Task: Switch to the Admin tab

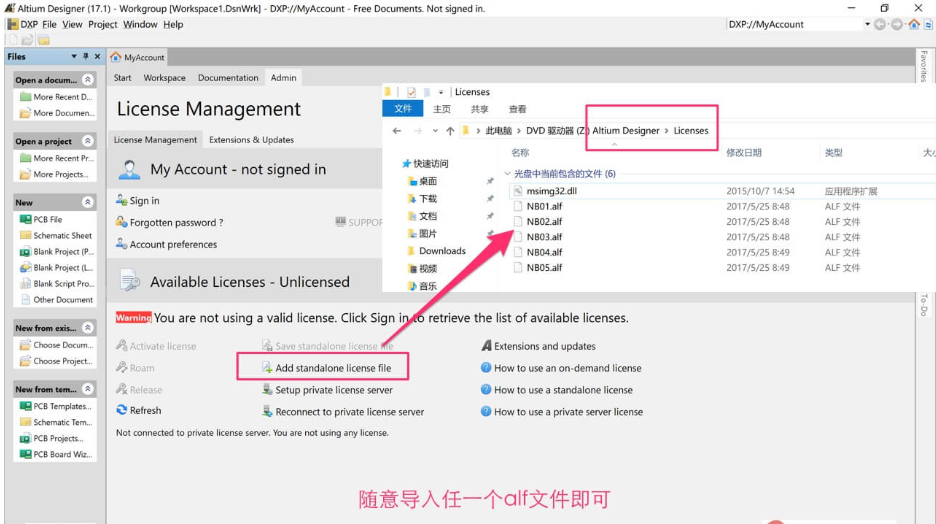Action: (283, 78)
